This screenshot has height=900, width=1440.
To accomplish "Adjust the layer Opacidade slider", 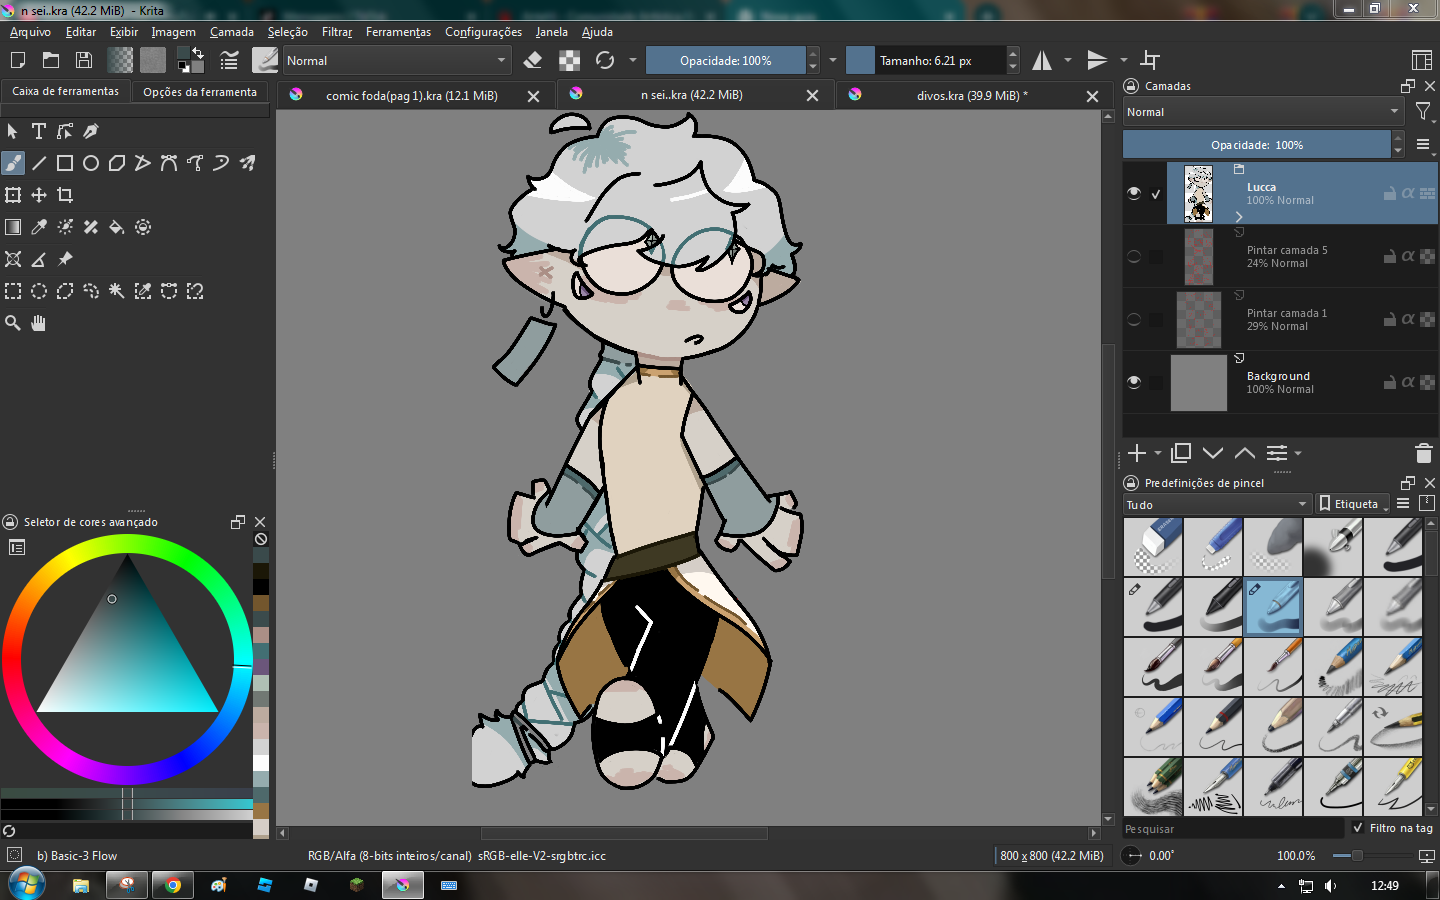I will coord(1257,145).
